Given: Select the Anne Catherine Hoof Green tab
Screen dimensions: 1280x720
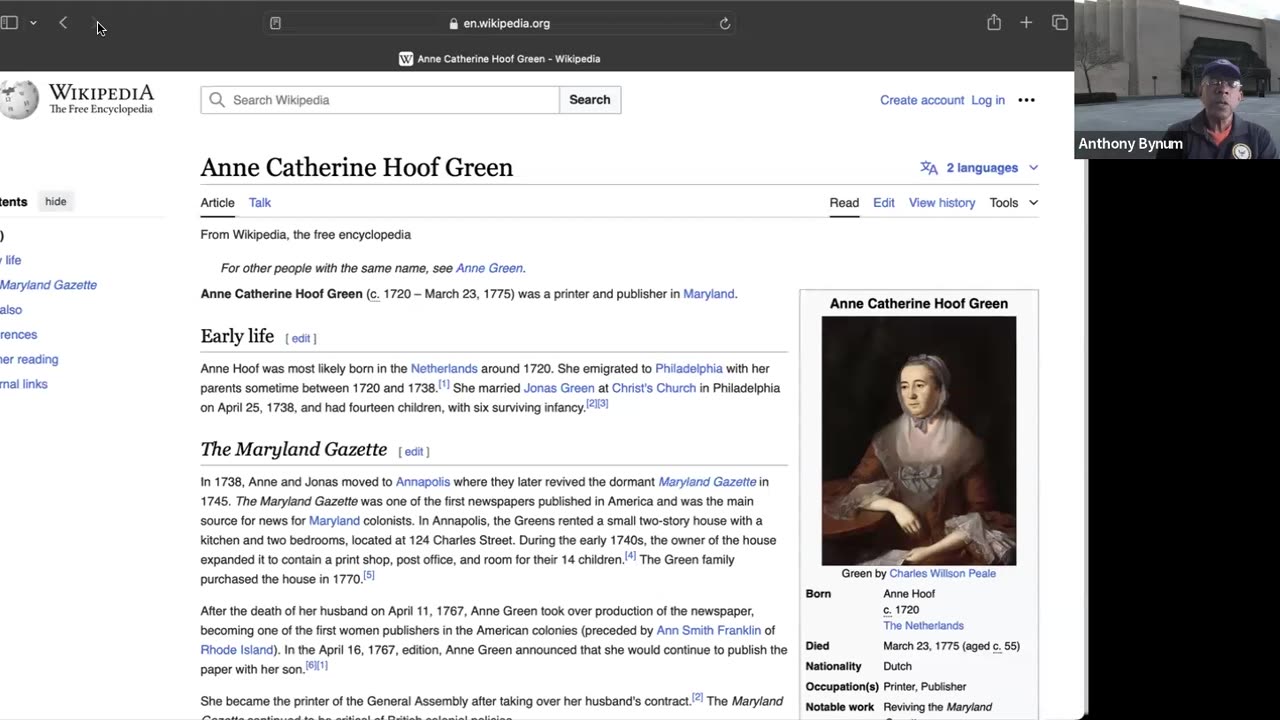Looking at the screenshot, I should [500, 59].
